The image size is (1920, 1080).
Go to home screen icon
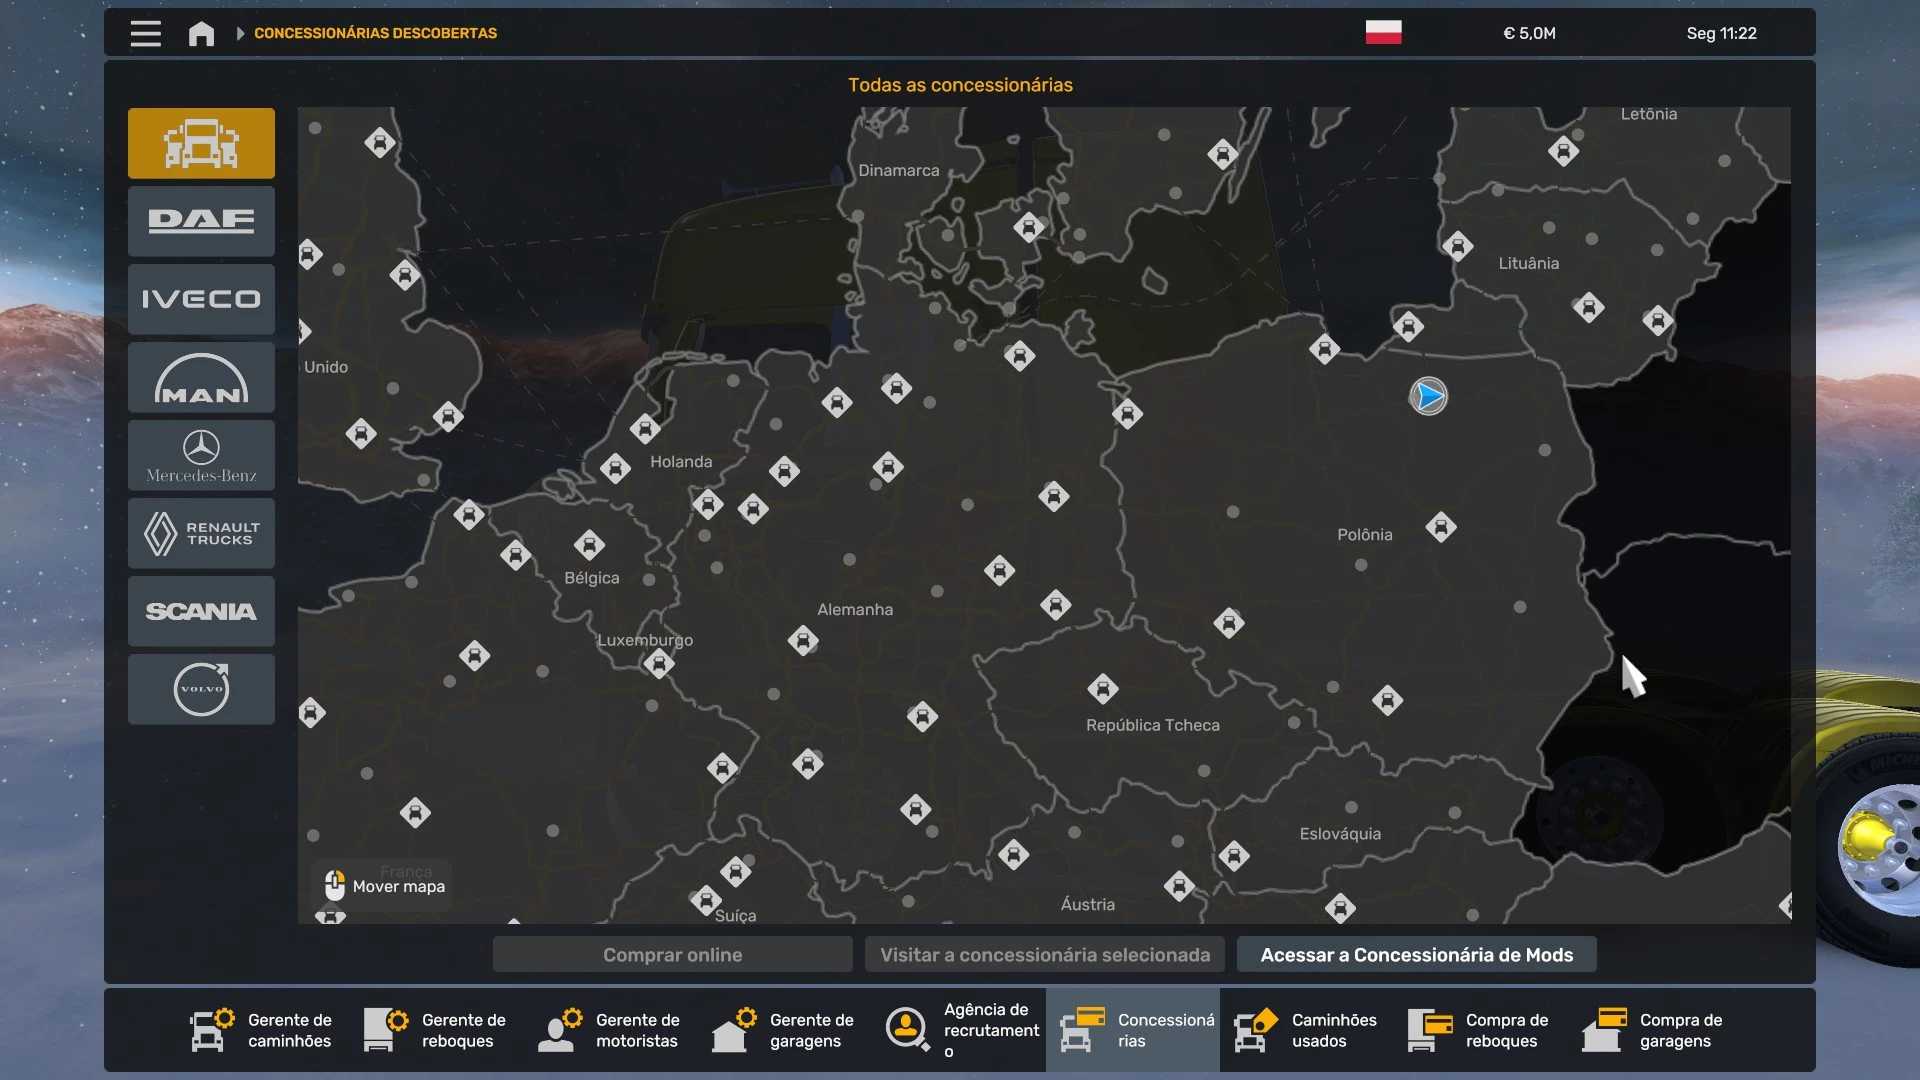(x=201, y=33)
